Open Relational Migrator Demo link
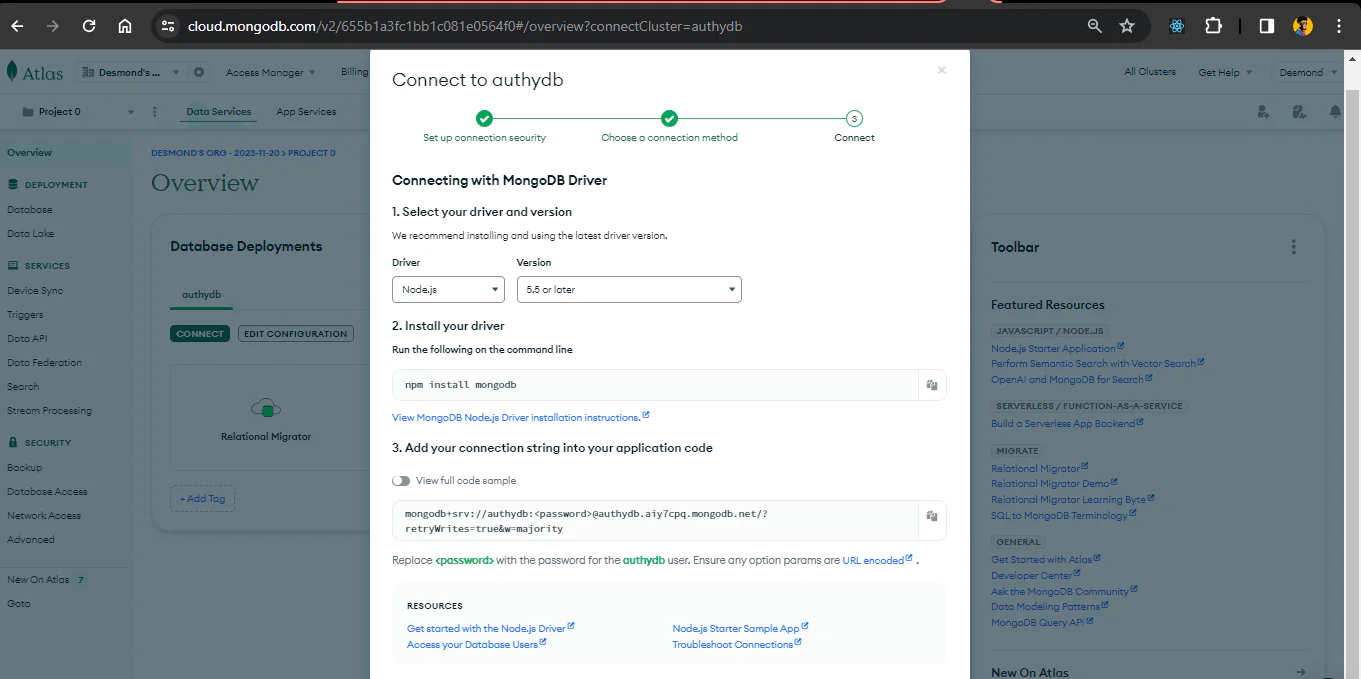Screen dimensions: 1361x679 [x=1055, y=484]
